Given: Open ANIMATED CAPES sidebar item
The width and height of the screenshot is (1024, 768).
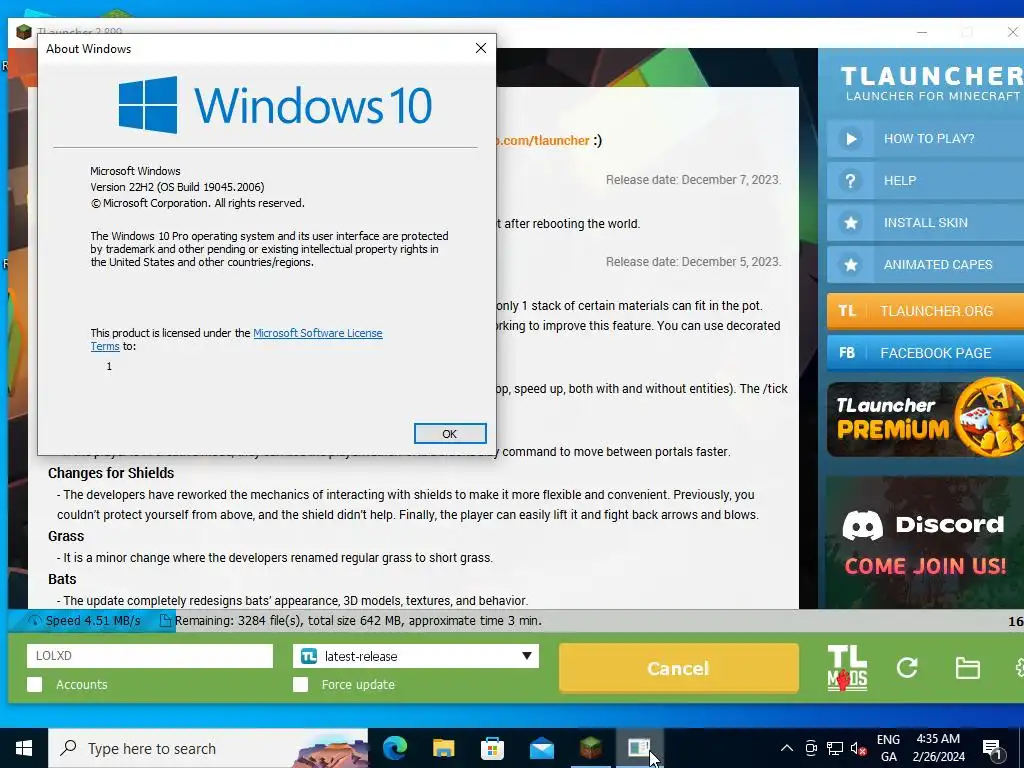Looking at the screenshot, I should tap(925, 264).
